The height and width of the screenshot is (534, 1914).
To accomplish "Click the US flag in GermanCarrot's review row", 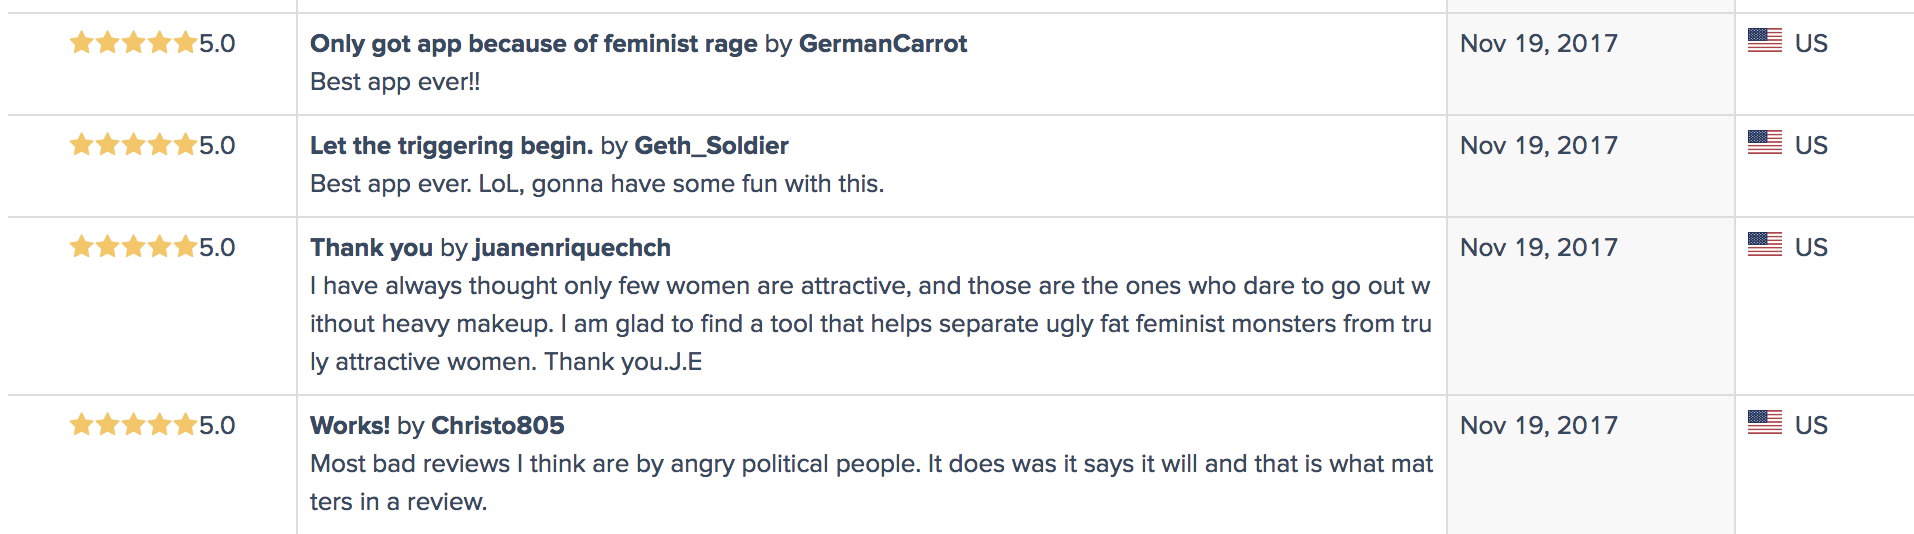I will tap(1764, 40).
